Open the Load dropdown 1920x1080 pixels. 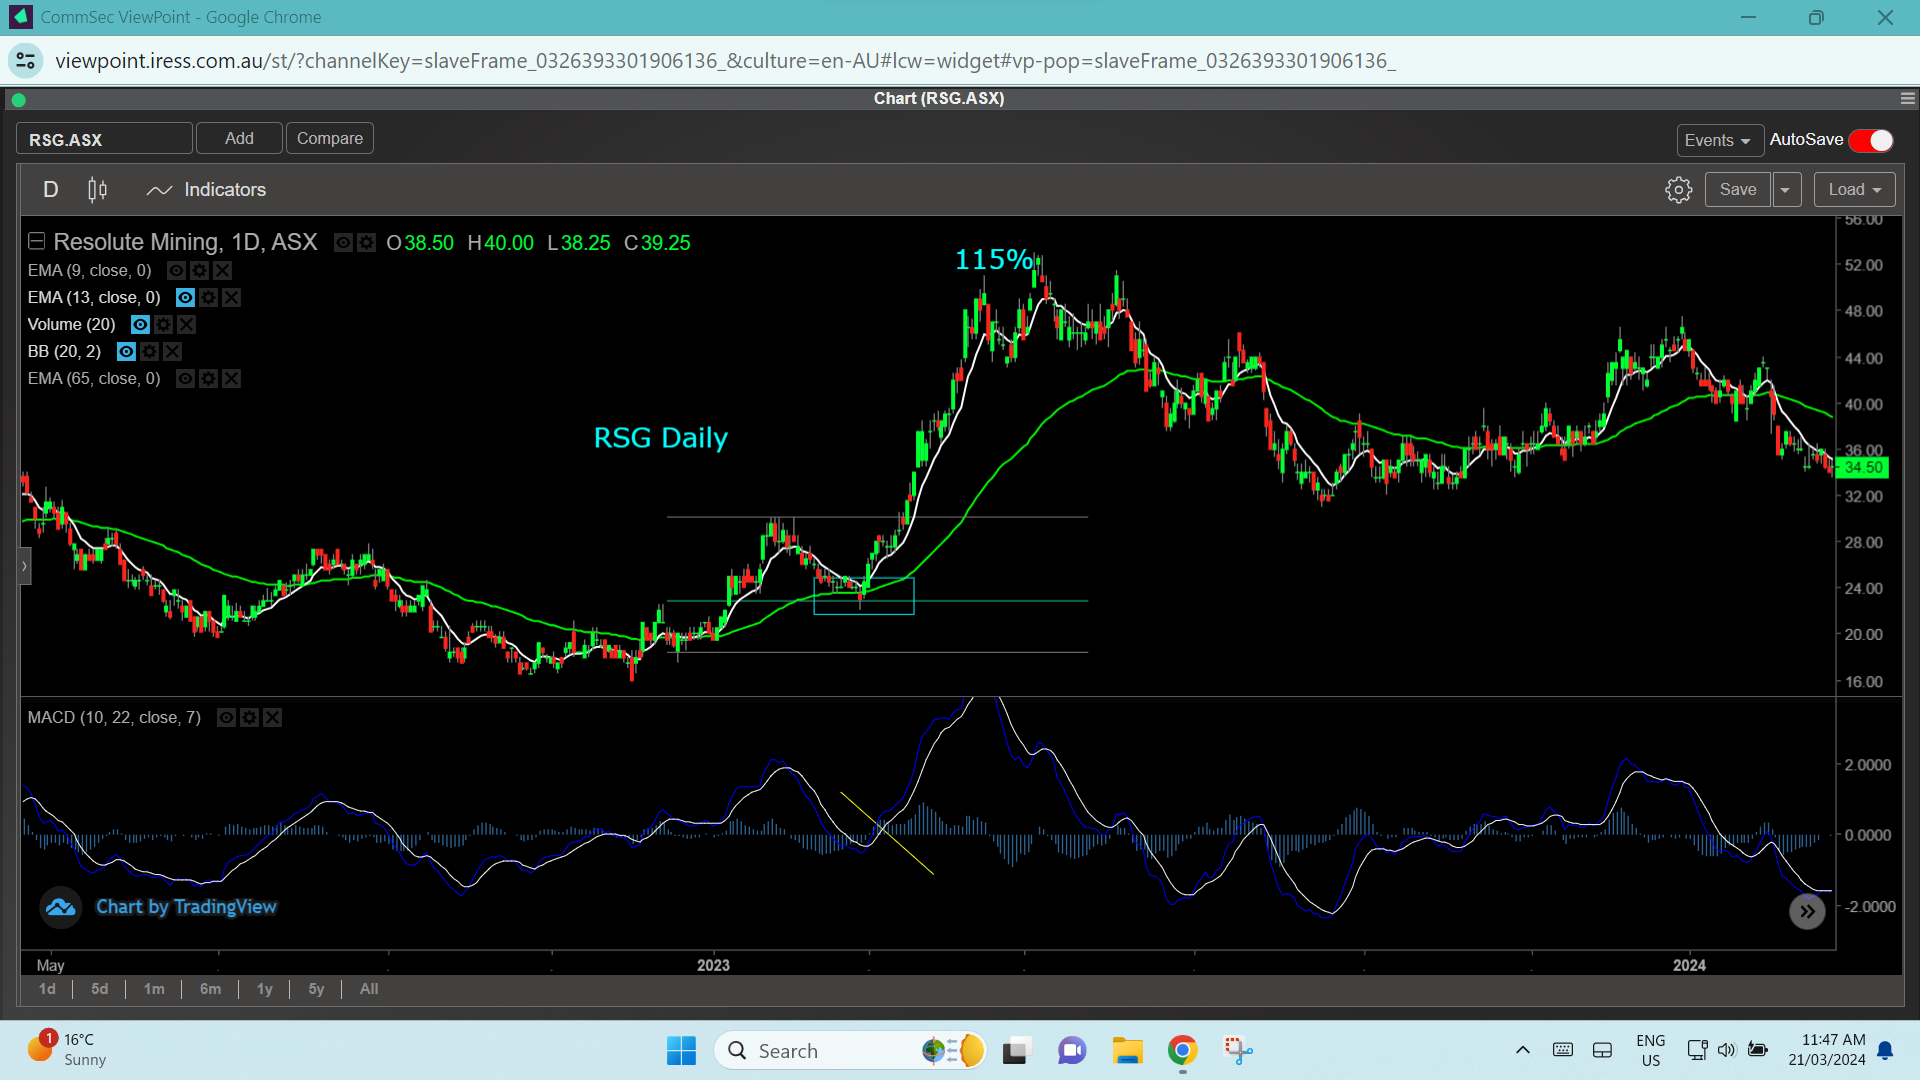pos(1855,190)
